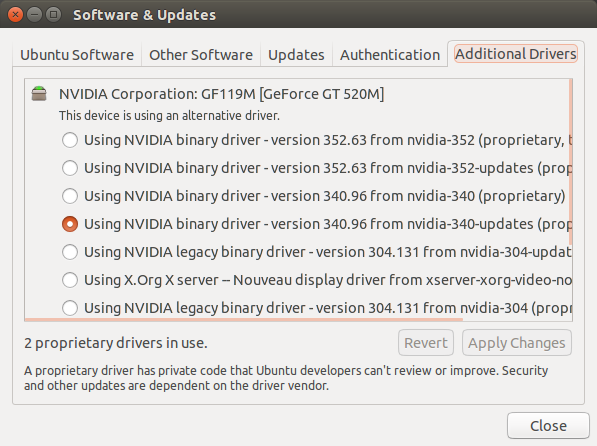Open the Other Software tab
Screen dimensions: 597x446
pyautogui.click(x=201, y=55)
